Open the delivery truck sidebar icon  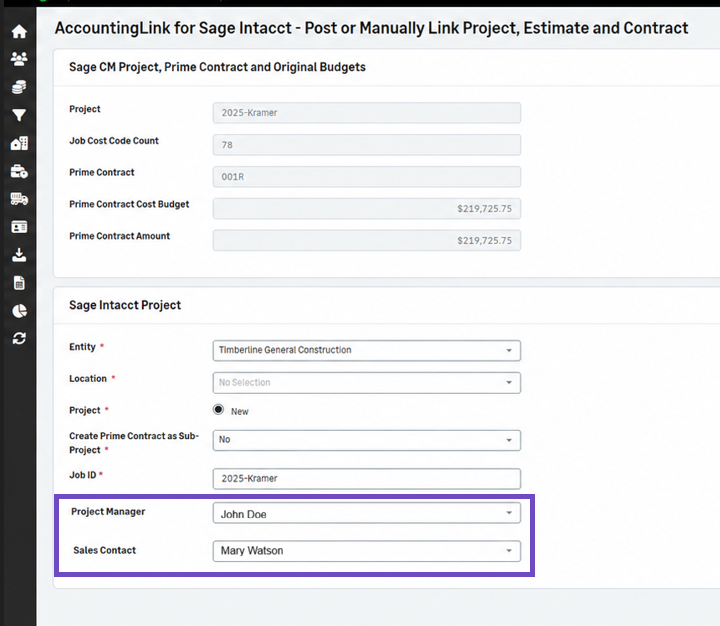click(x=19, y=199)
